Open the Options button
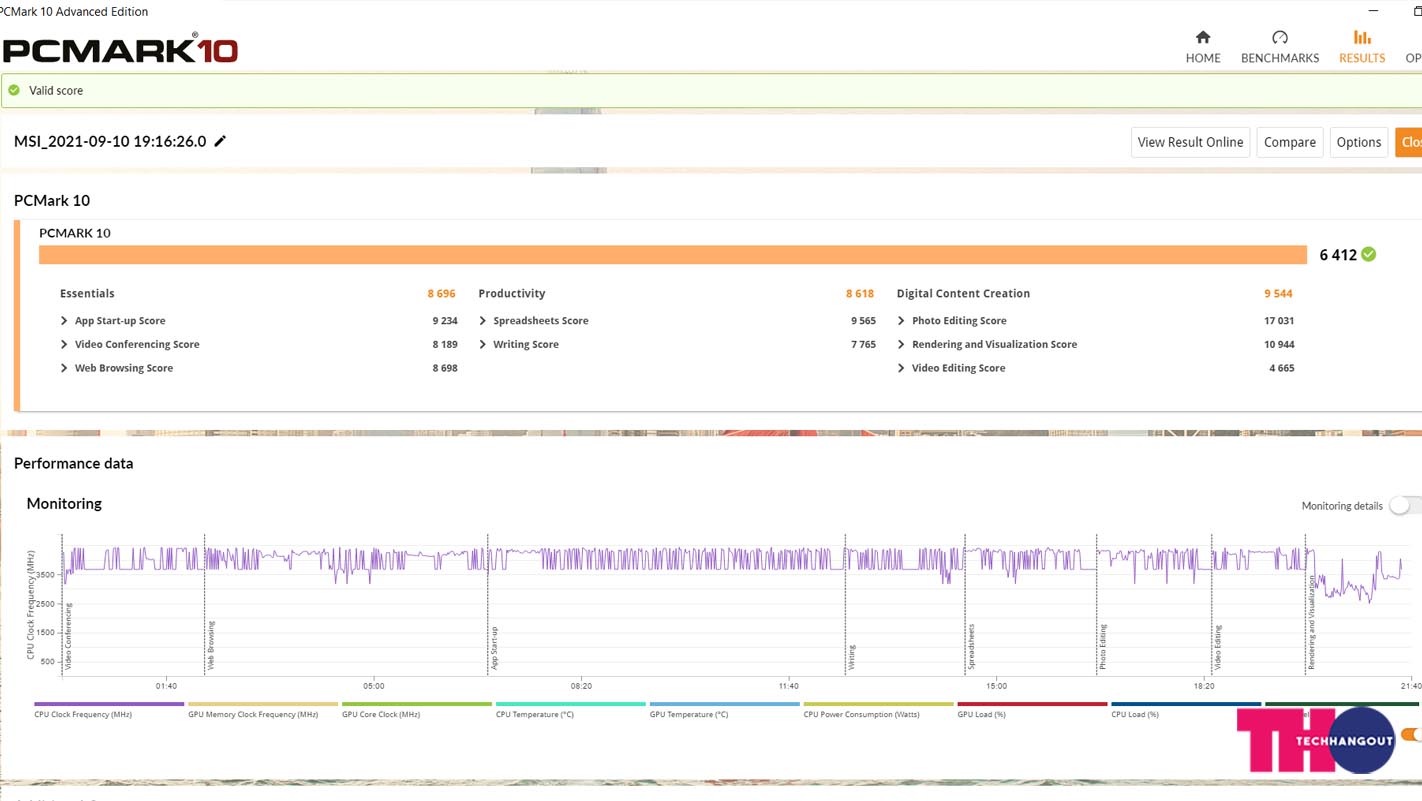Viewport: 1422px width, 801px height. pyautogui.click(x=1359, y=142)
